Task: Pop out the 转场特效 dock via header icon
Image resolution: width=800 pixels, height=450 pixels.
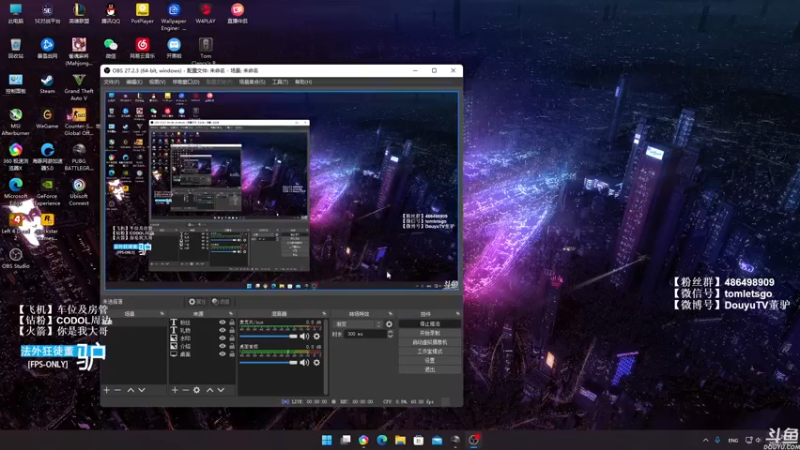Action: tap(390, 314)
